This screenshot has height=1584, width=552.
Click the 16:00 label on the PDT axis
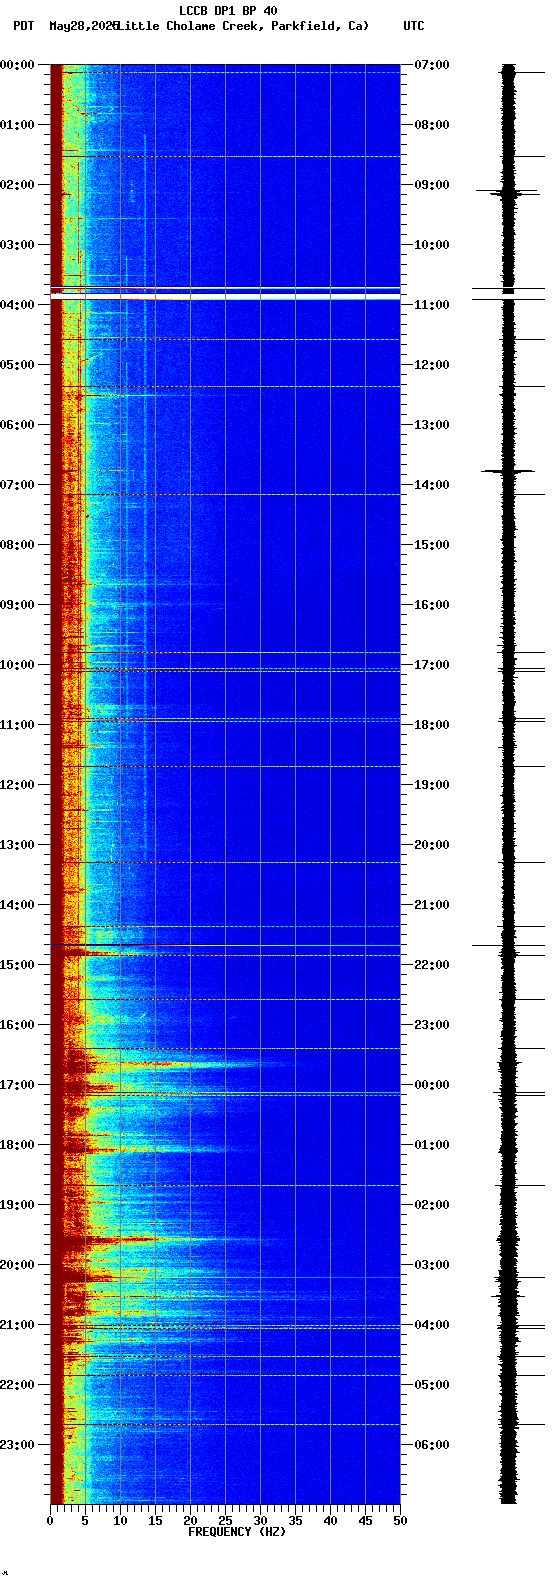18,1025
